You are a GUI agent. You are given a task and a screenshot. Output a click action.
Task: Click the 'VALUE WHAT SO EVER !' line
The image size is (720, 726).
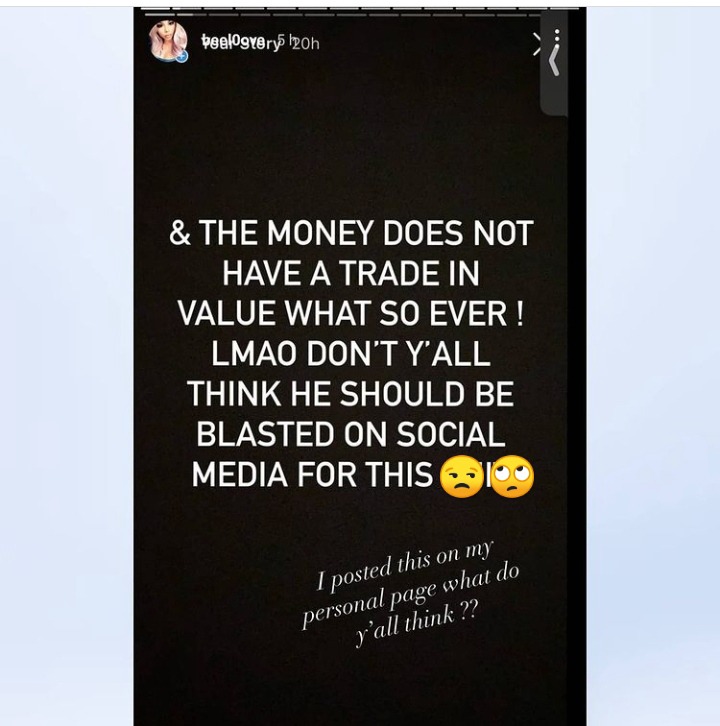(x=351, y=313)
